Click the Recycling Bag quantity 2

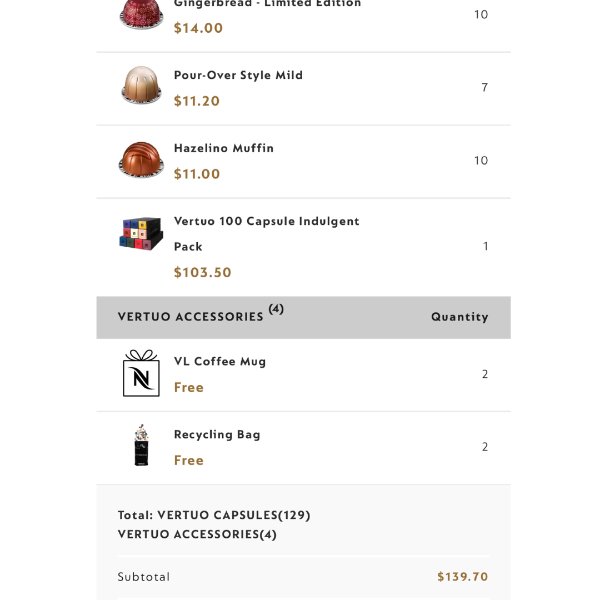click(485, 447)
